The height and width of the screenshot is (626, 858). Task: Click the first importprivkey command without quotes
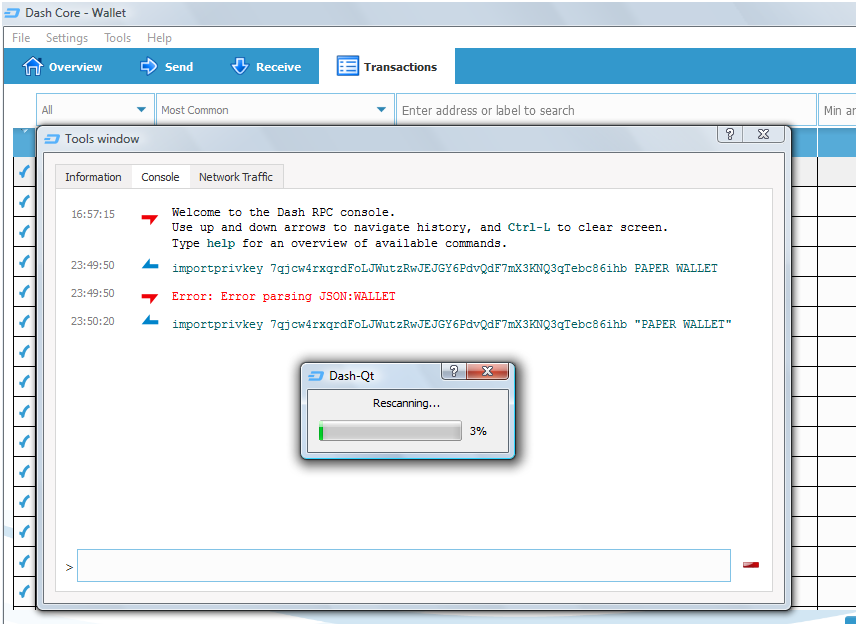tap(444, 269)
